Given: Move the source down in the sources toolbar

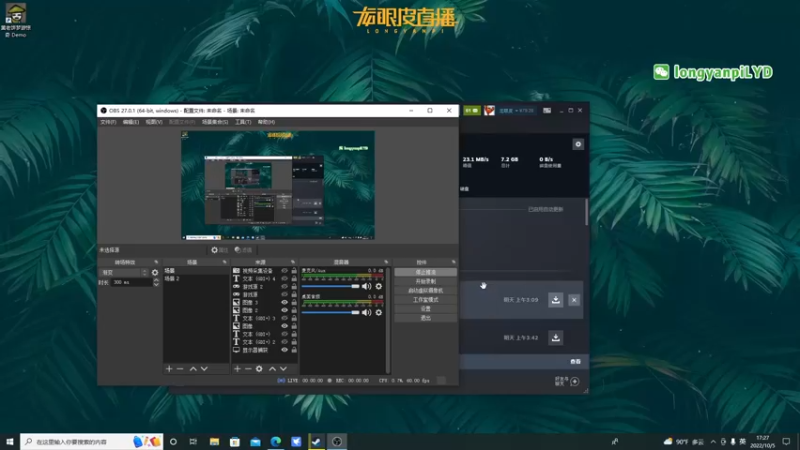Looking at the screenshot, I should click(x=284, y=369).
